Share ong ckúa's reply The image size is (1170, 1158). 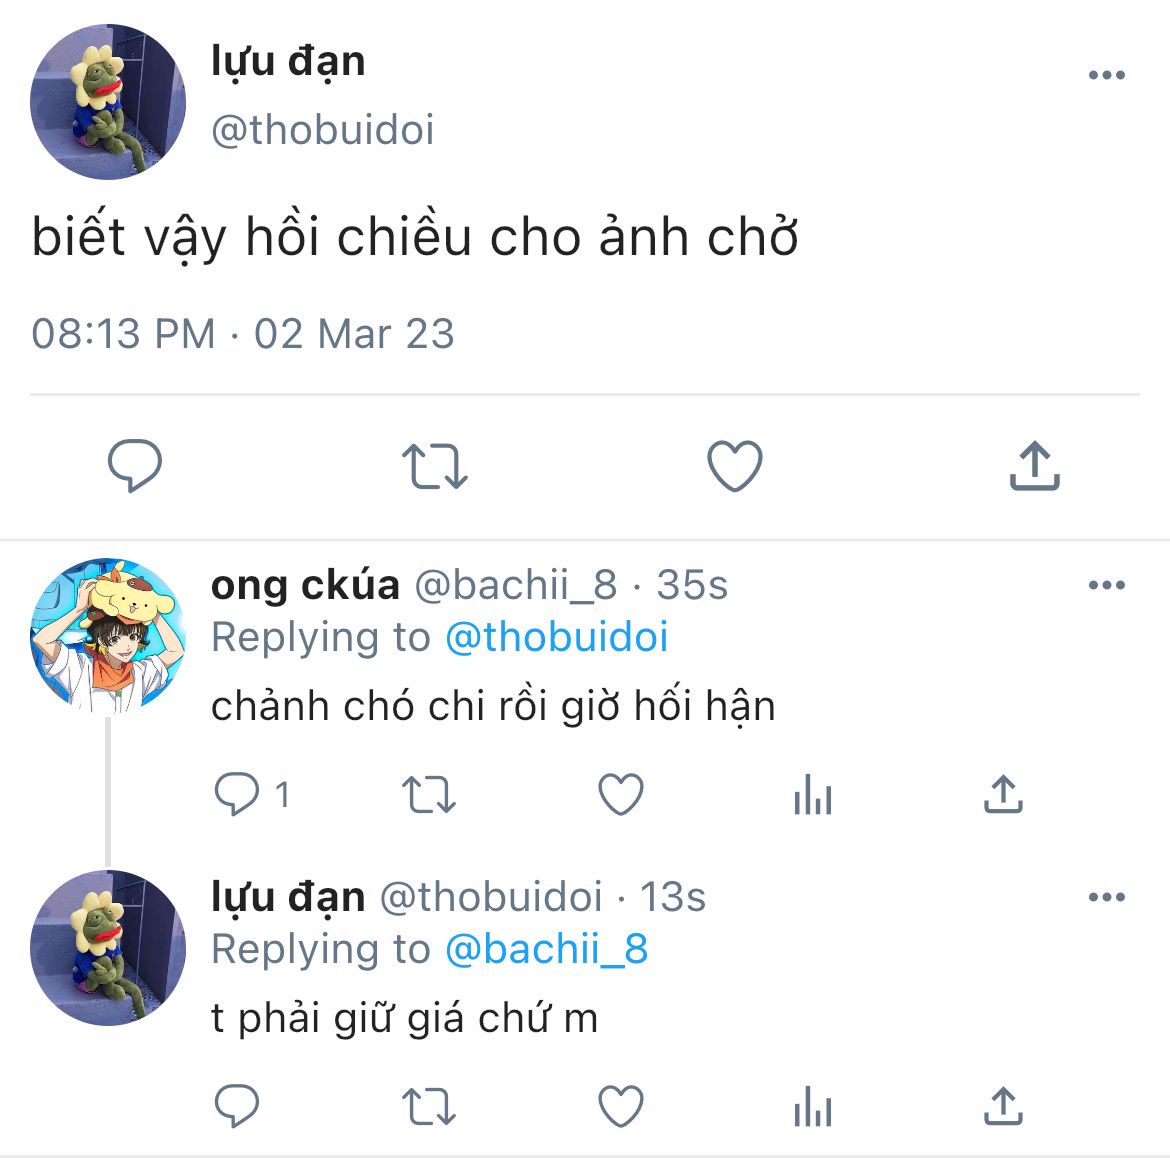pos(1003,793)
